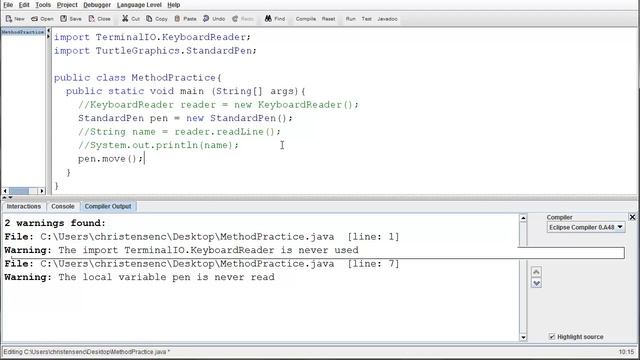Click the file path showing [line: 1]
The width and height of the screenshot is (640, 360).
pyautogui.click(x=202, y=237)
